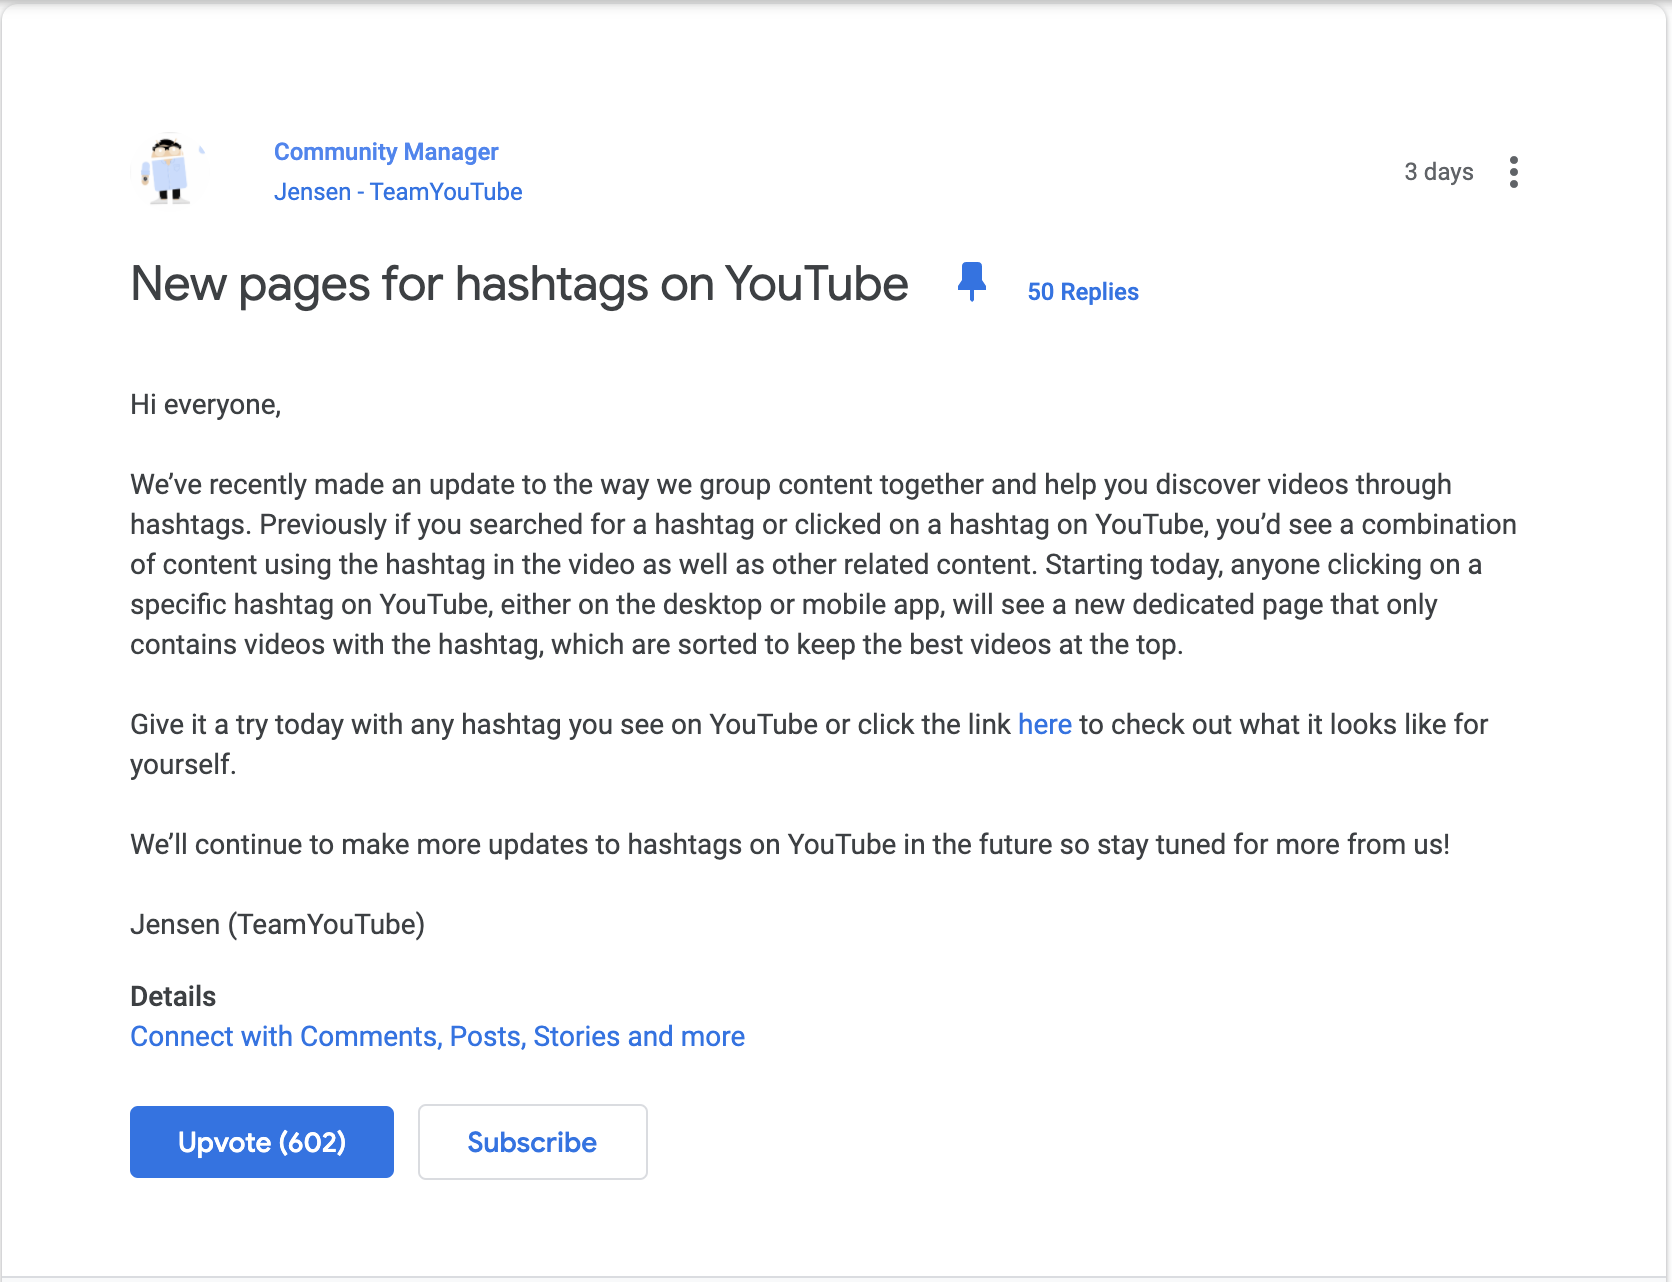Click the '3 days' timestamp
1672x1282 pixels.
(1438, 172)
